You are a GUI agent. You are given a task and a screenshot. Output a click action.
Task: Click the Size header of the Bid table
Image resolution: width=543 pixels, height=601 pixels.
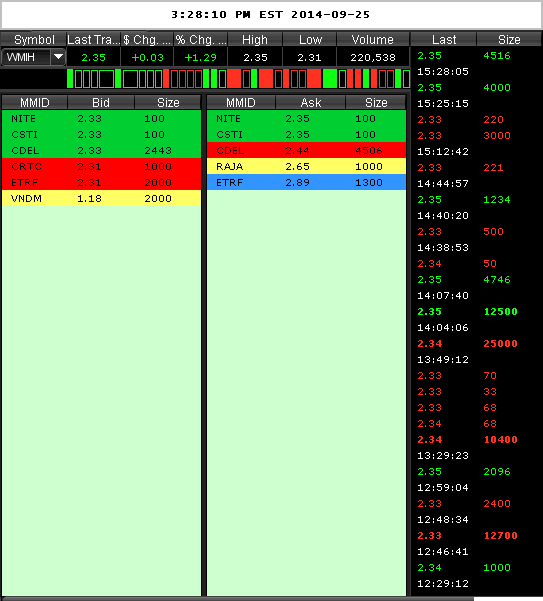168,102
